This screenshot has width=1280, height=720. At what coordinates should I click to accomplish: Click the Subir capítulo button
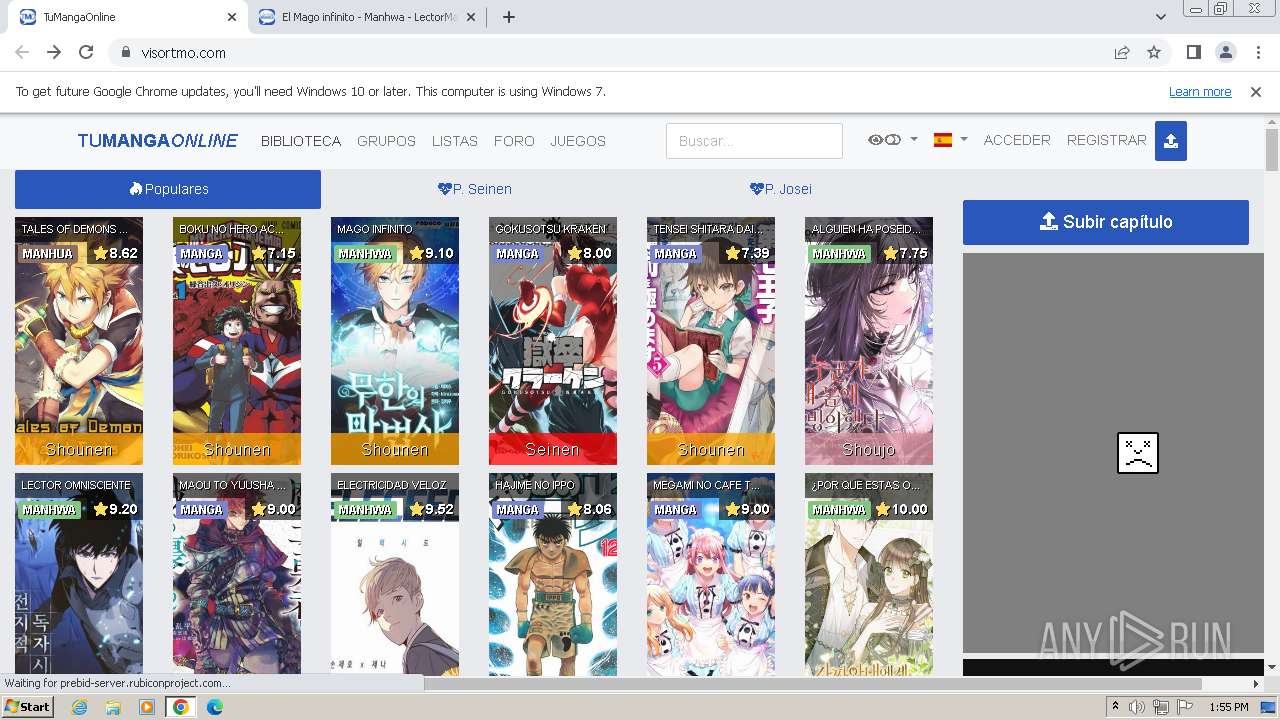point(1106,222)
